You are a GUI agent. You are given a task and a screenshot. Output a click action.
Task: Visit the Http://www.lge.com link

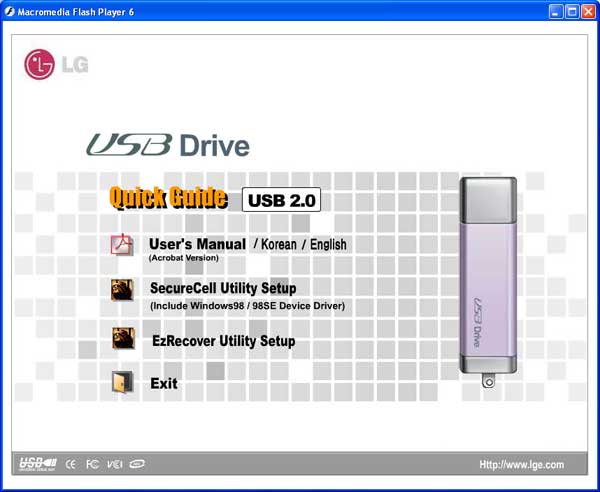click(522, 465)
